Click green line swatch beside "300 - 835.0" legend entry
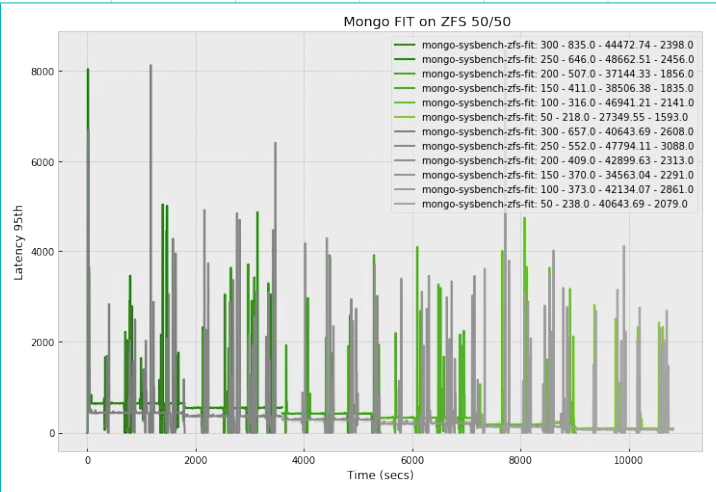Viewport: 716px width, 492px height. (405, 45)
